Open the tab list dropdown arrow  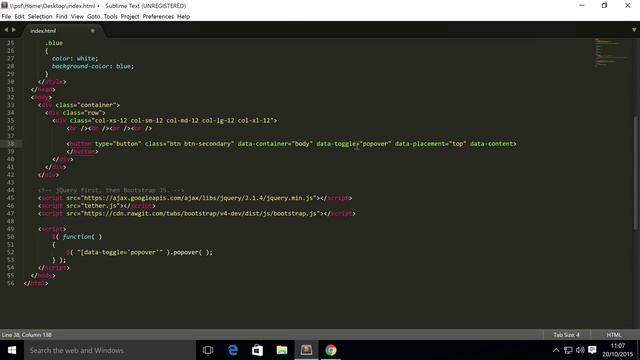(x=634, y=30)
